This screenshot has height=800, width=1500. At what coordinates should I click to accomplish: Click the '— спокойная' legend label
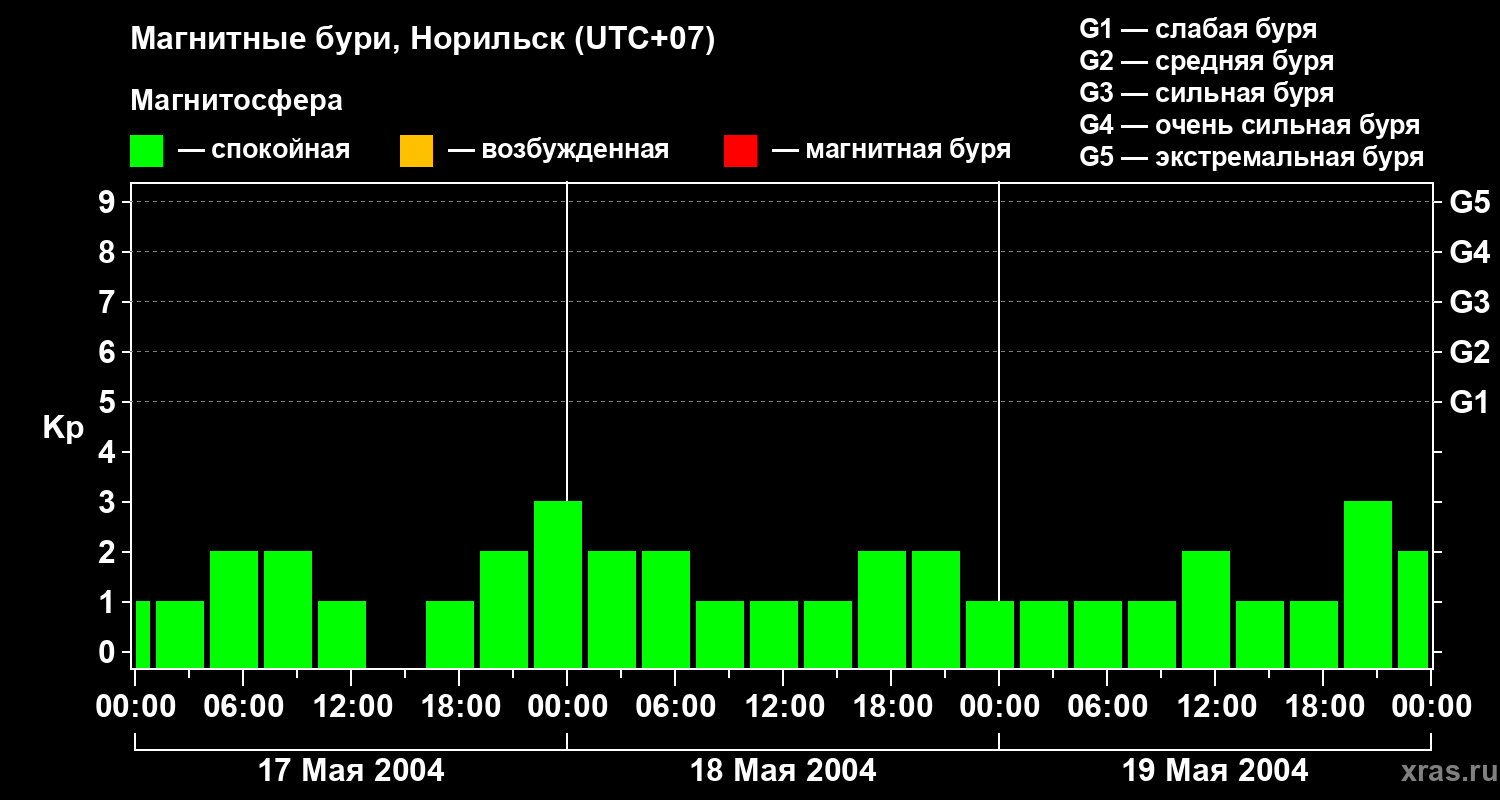click(264, 150)
